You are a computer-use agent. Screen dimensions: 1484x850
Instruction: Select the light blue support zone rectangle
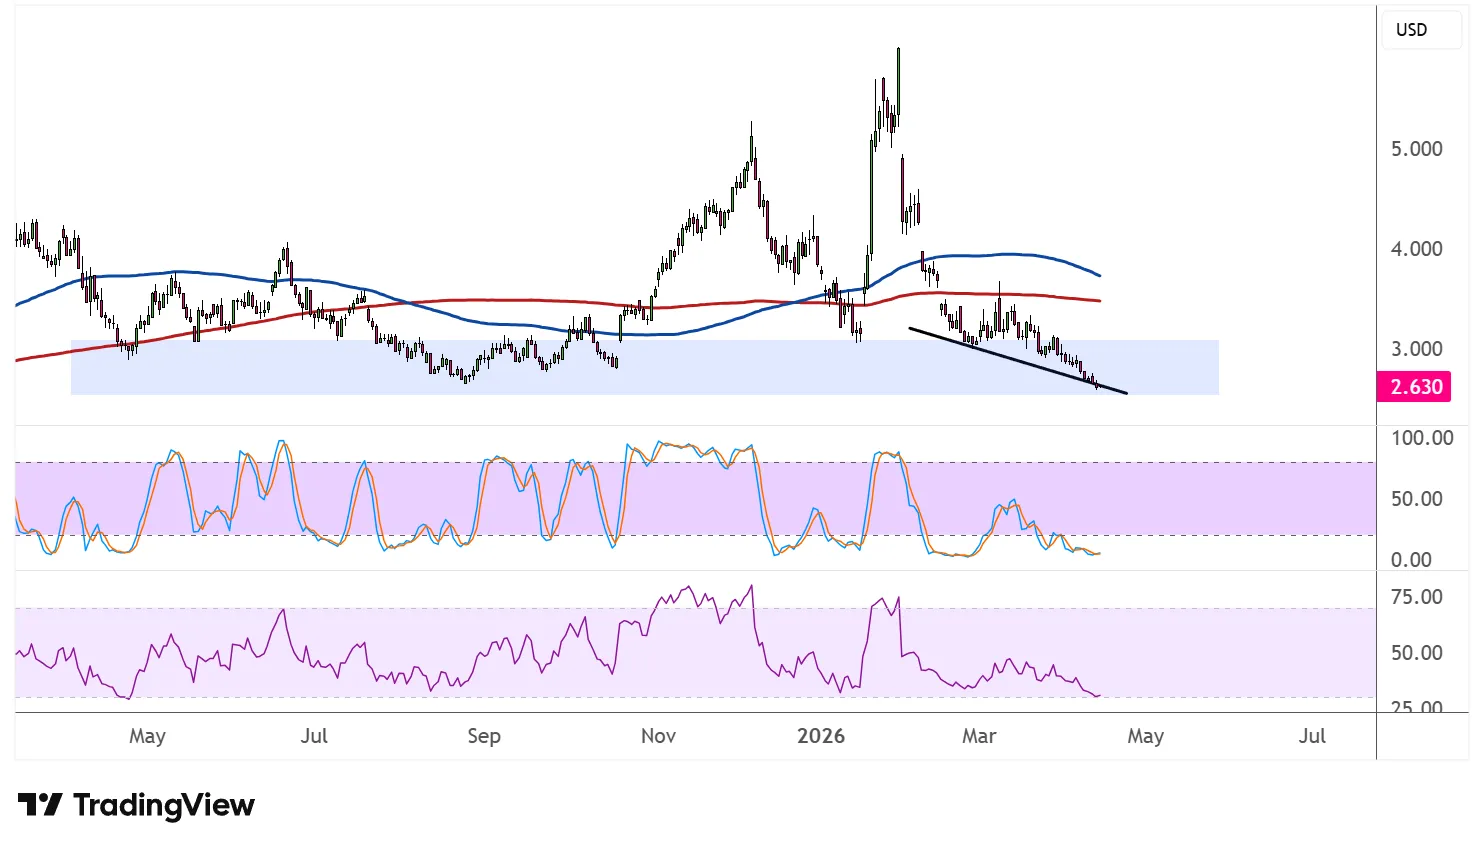click(x=300, y=380)
